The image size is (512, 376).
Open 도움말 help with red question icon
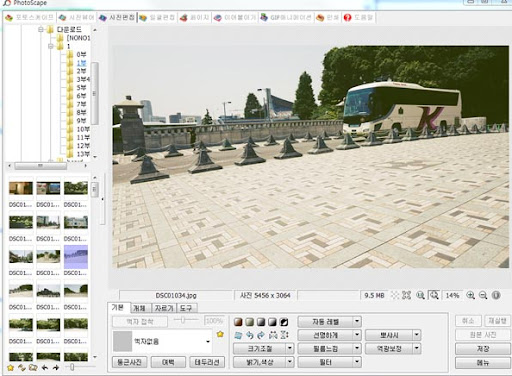358,17
